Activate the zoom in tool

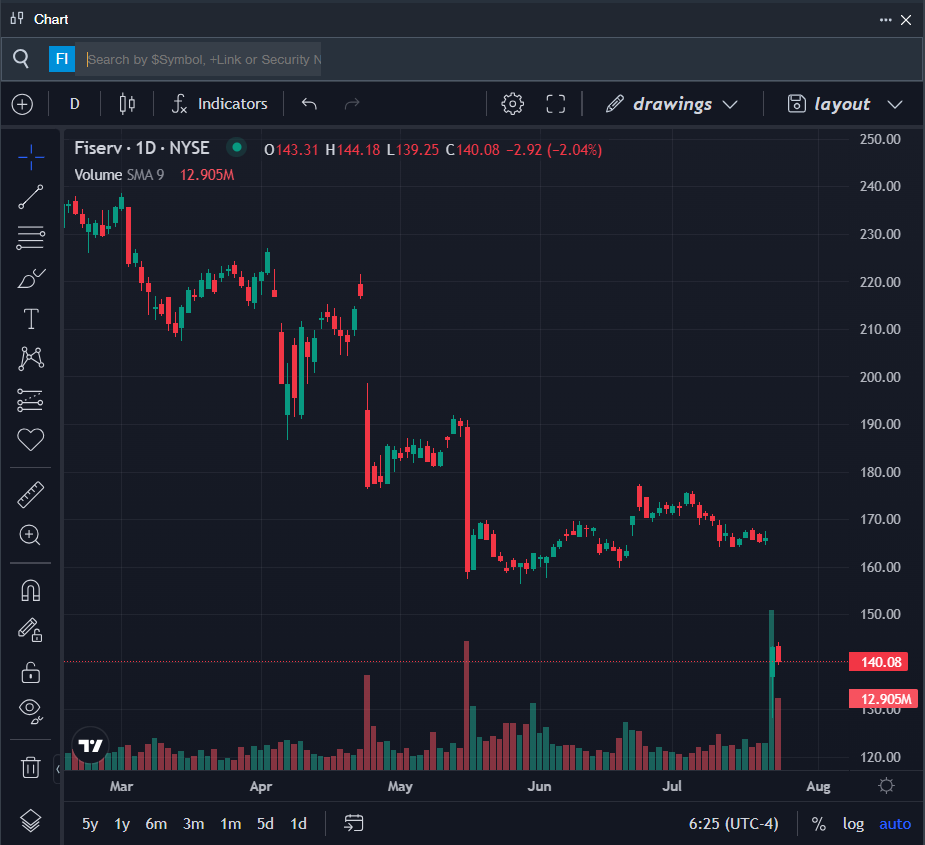pos(31,535)
